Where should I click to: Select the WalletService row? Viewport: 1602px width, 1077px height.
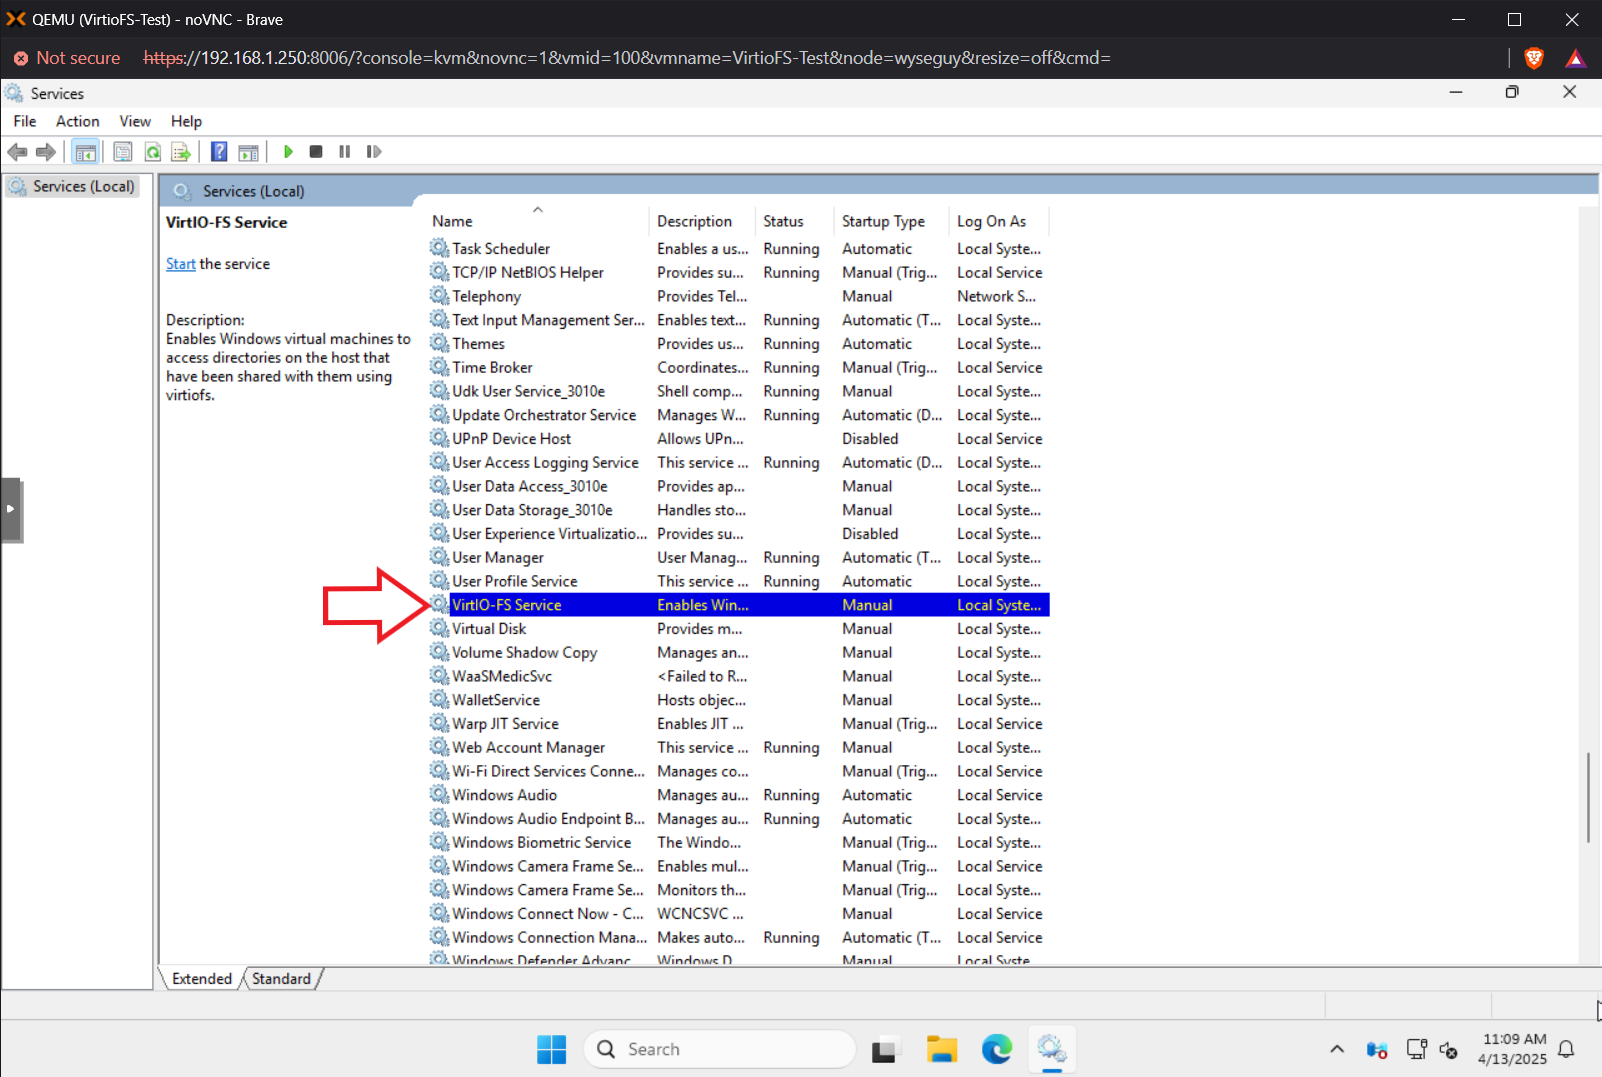pyautogui.click(x=739, y=701)
